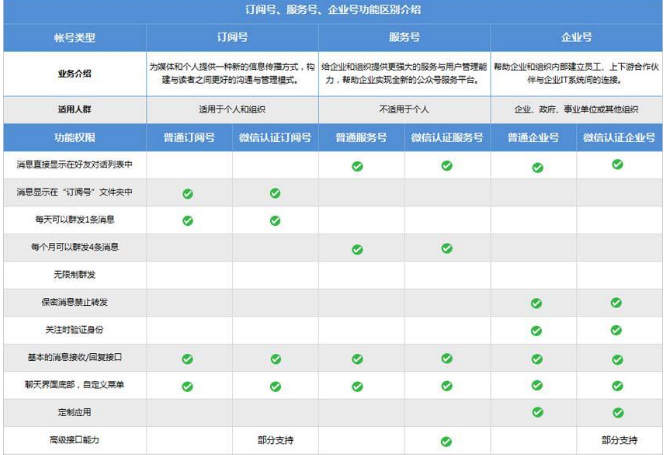The width and height of the screenshot is (667, 455).
Task: Click the 订阅号 description starting 为媒体和个人提供
Action: click(x=232, y=73)
